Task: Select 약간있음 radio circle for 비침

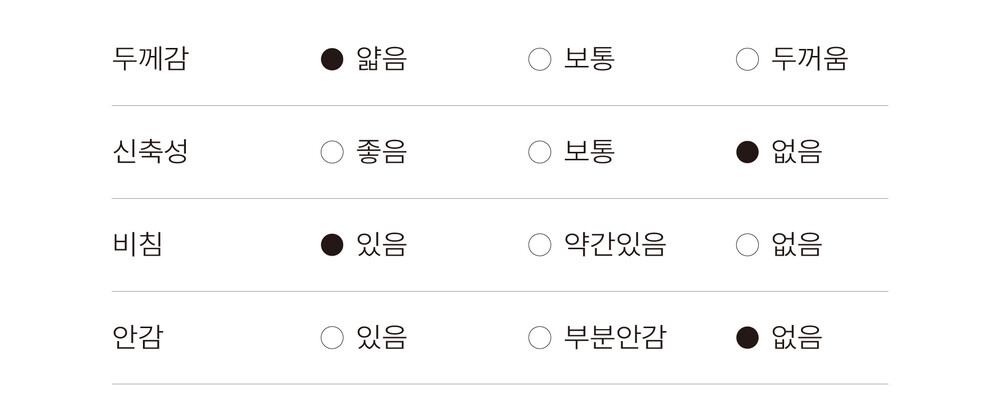Action: [539, 245]
